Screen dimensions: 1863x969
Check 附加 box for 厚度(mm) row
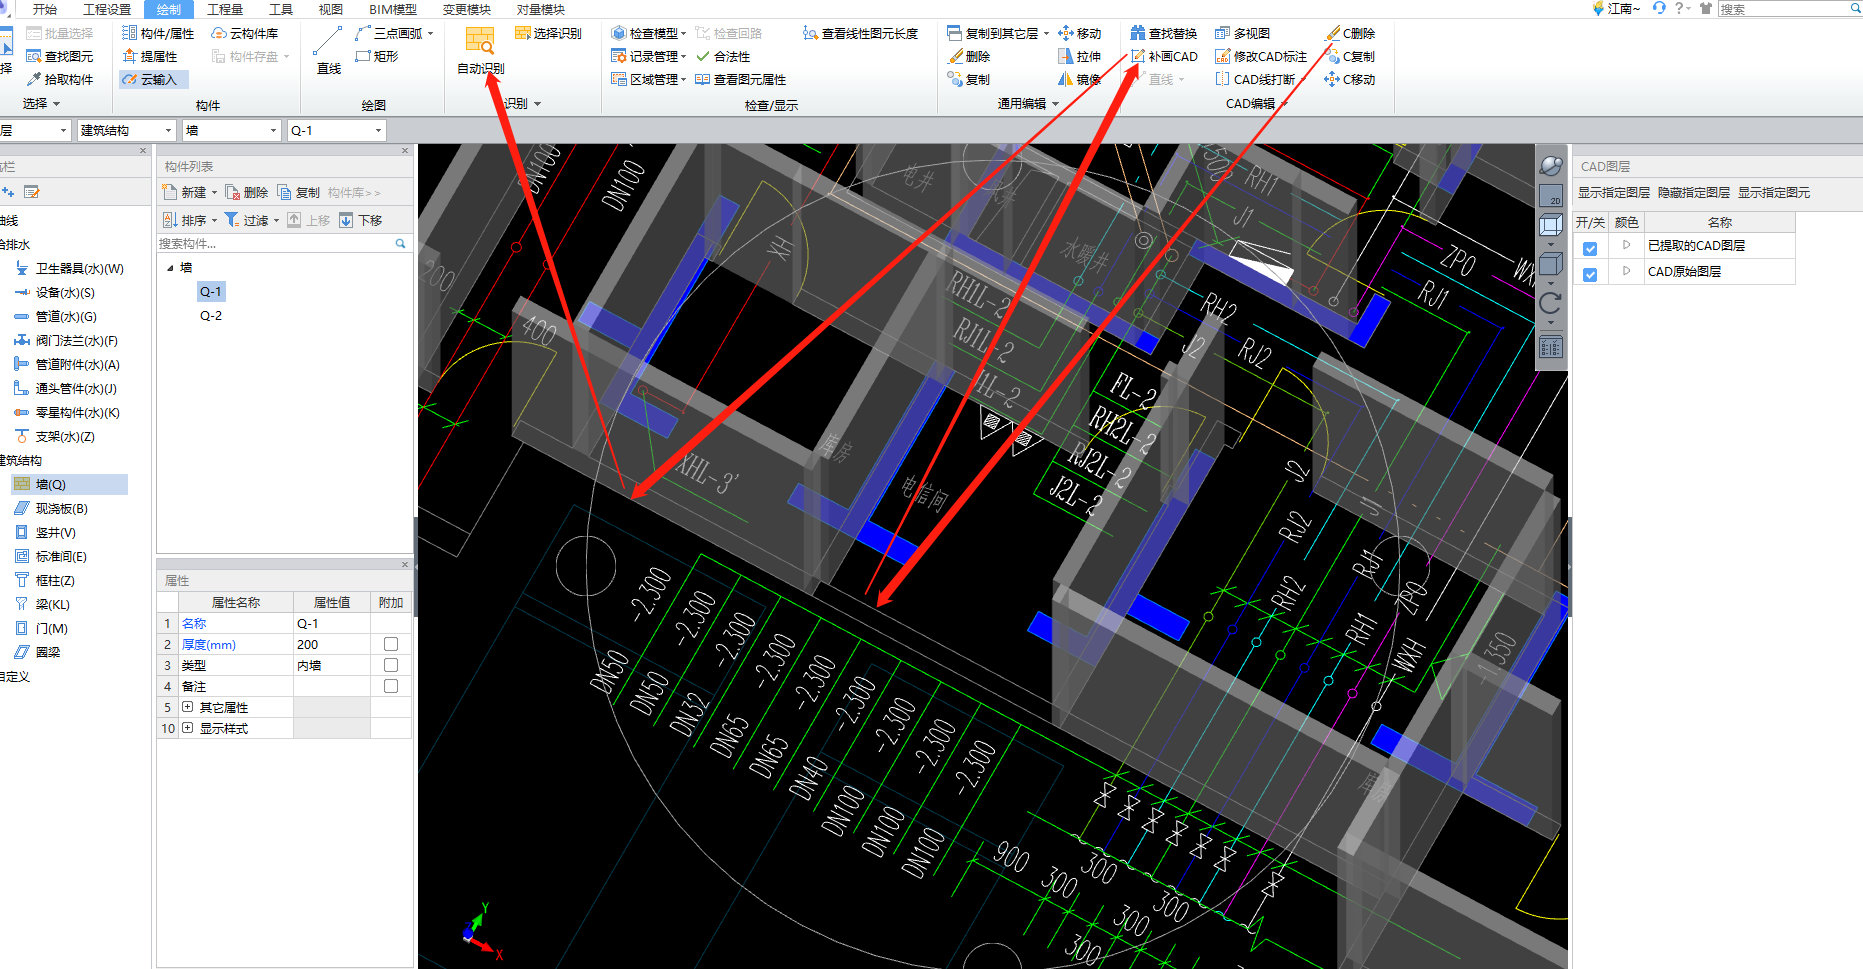pos(391,644)
